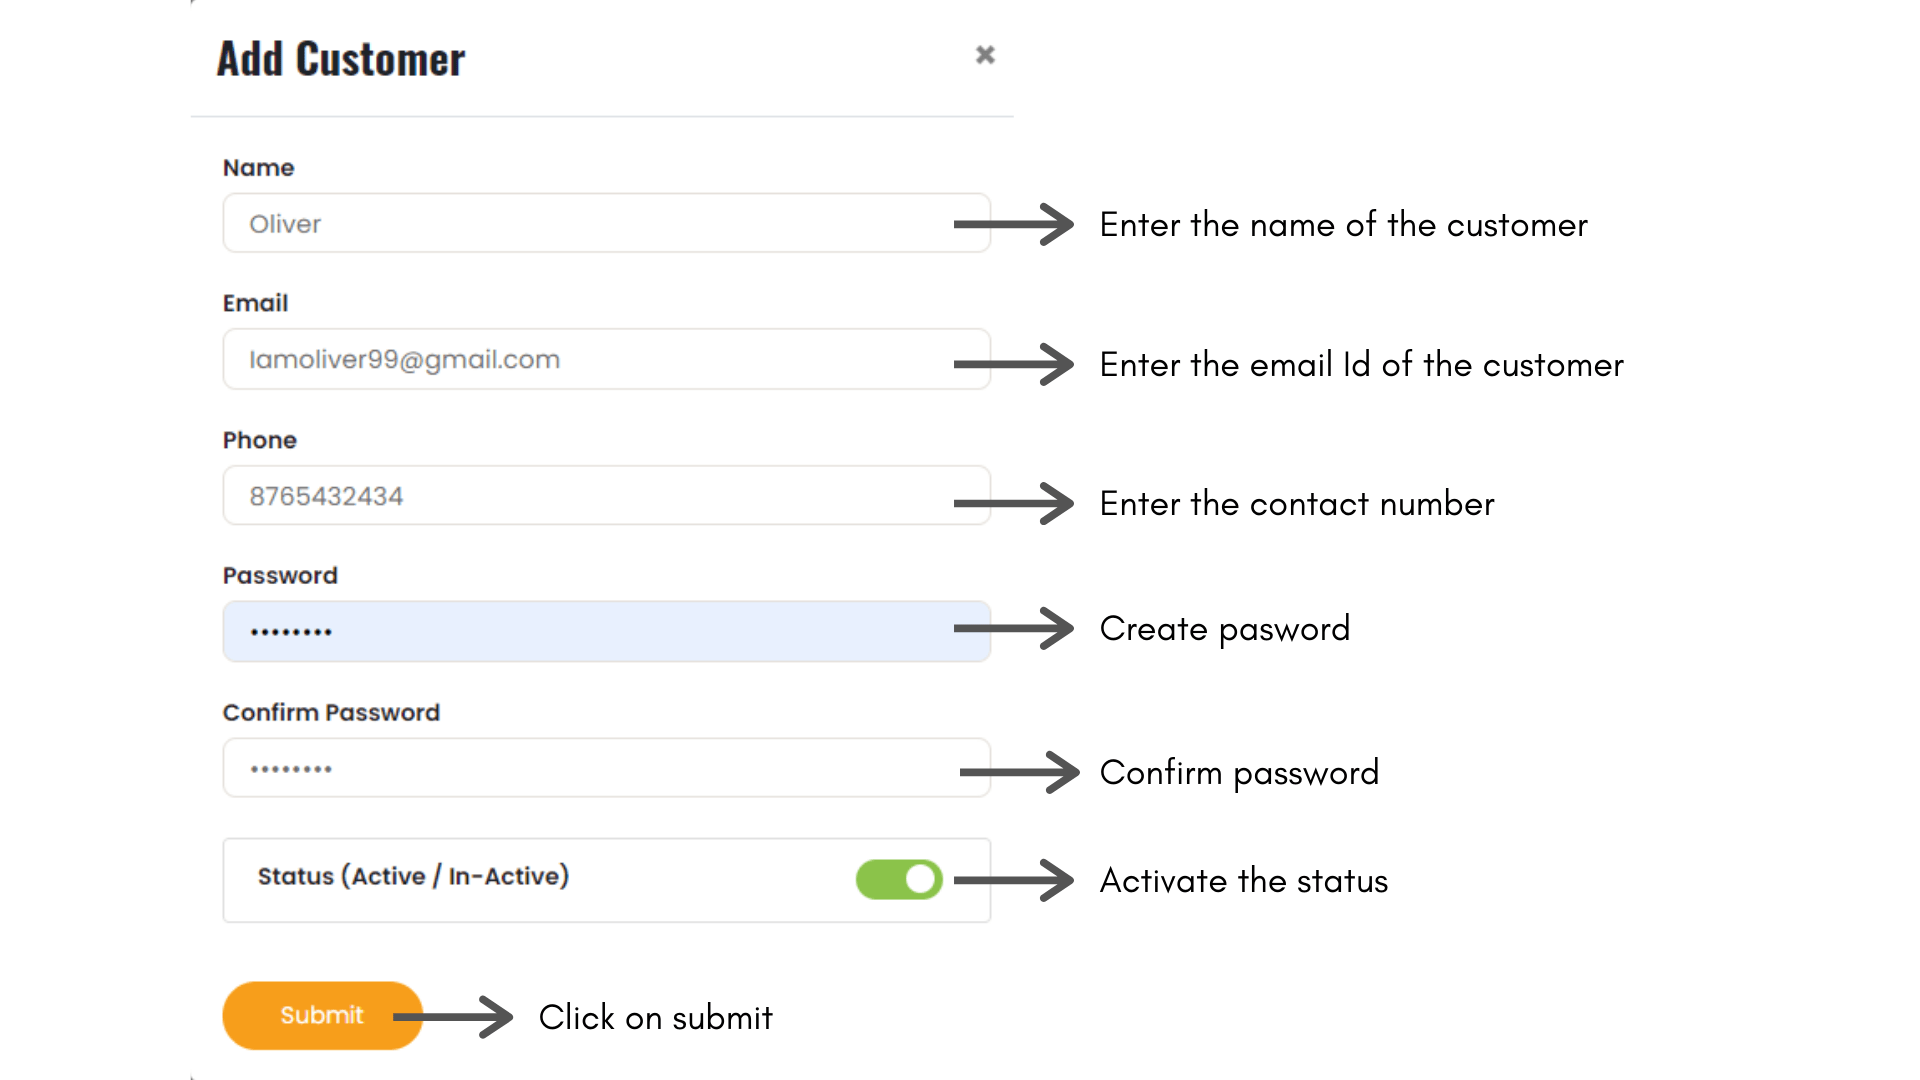Click the "Activate the status" annotation text
The image size is (1920, 1080).
coord(1244,881)
